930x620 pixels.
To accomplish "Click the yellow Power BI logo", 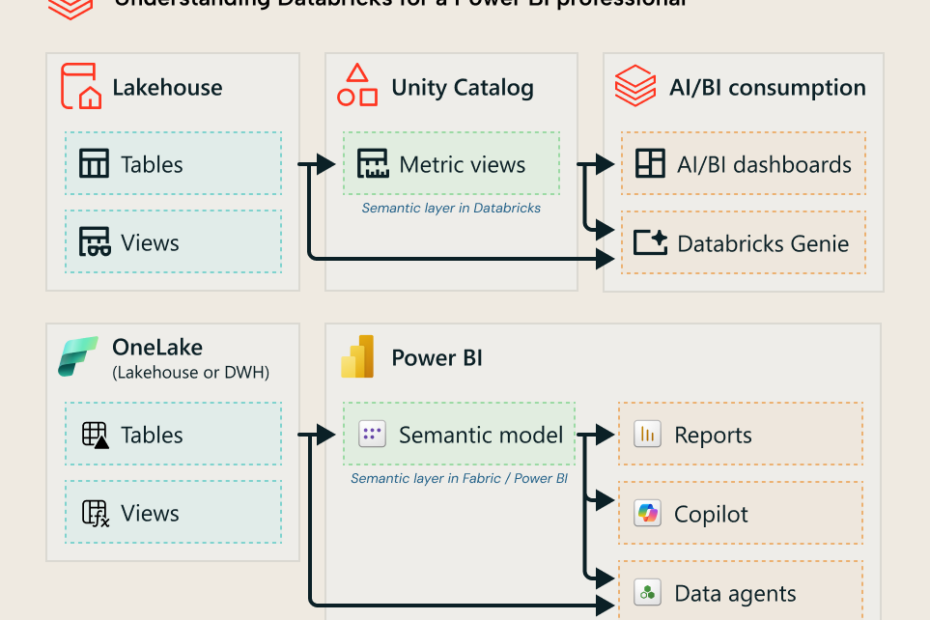I will [357, 357].
